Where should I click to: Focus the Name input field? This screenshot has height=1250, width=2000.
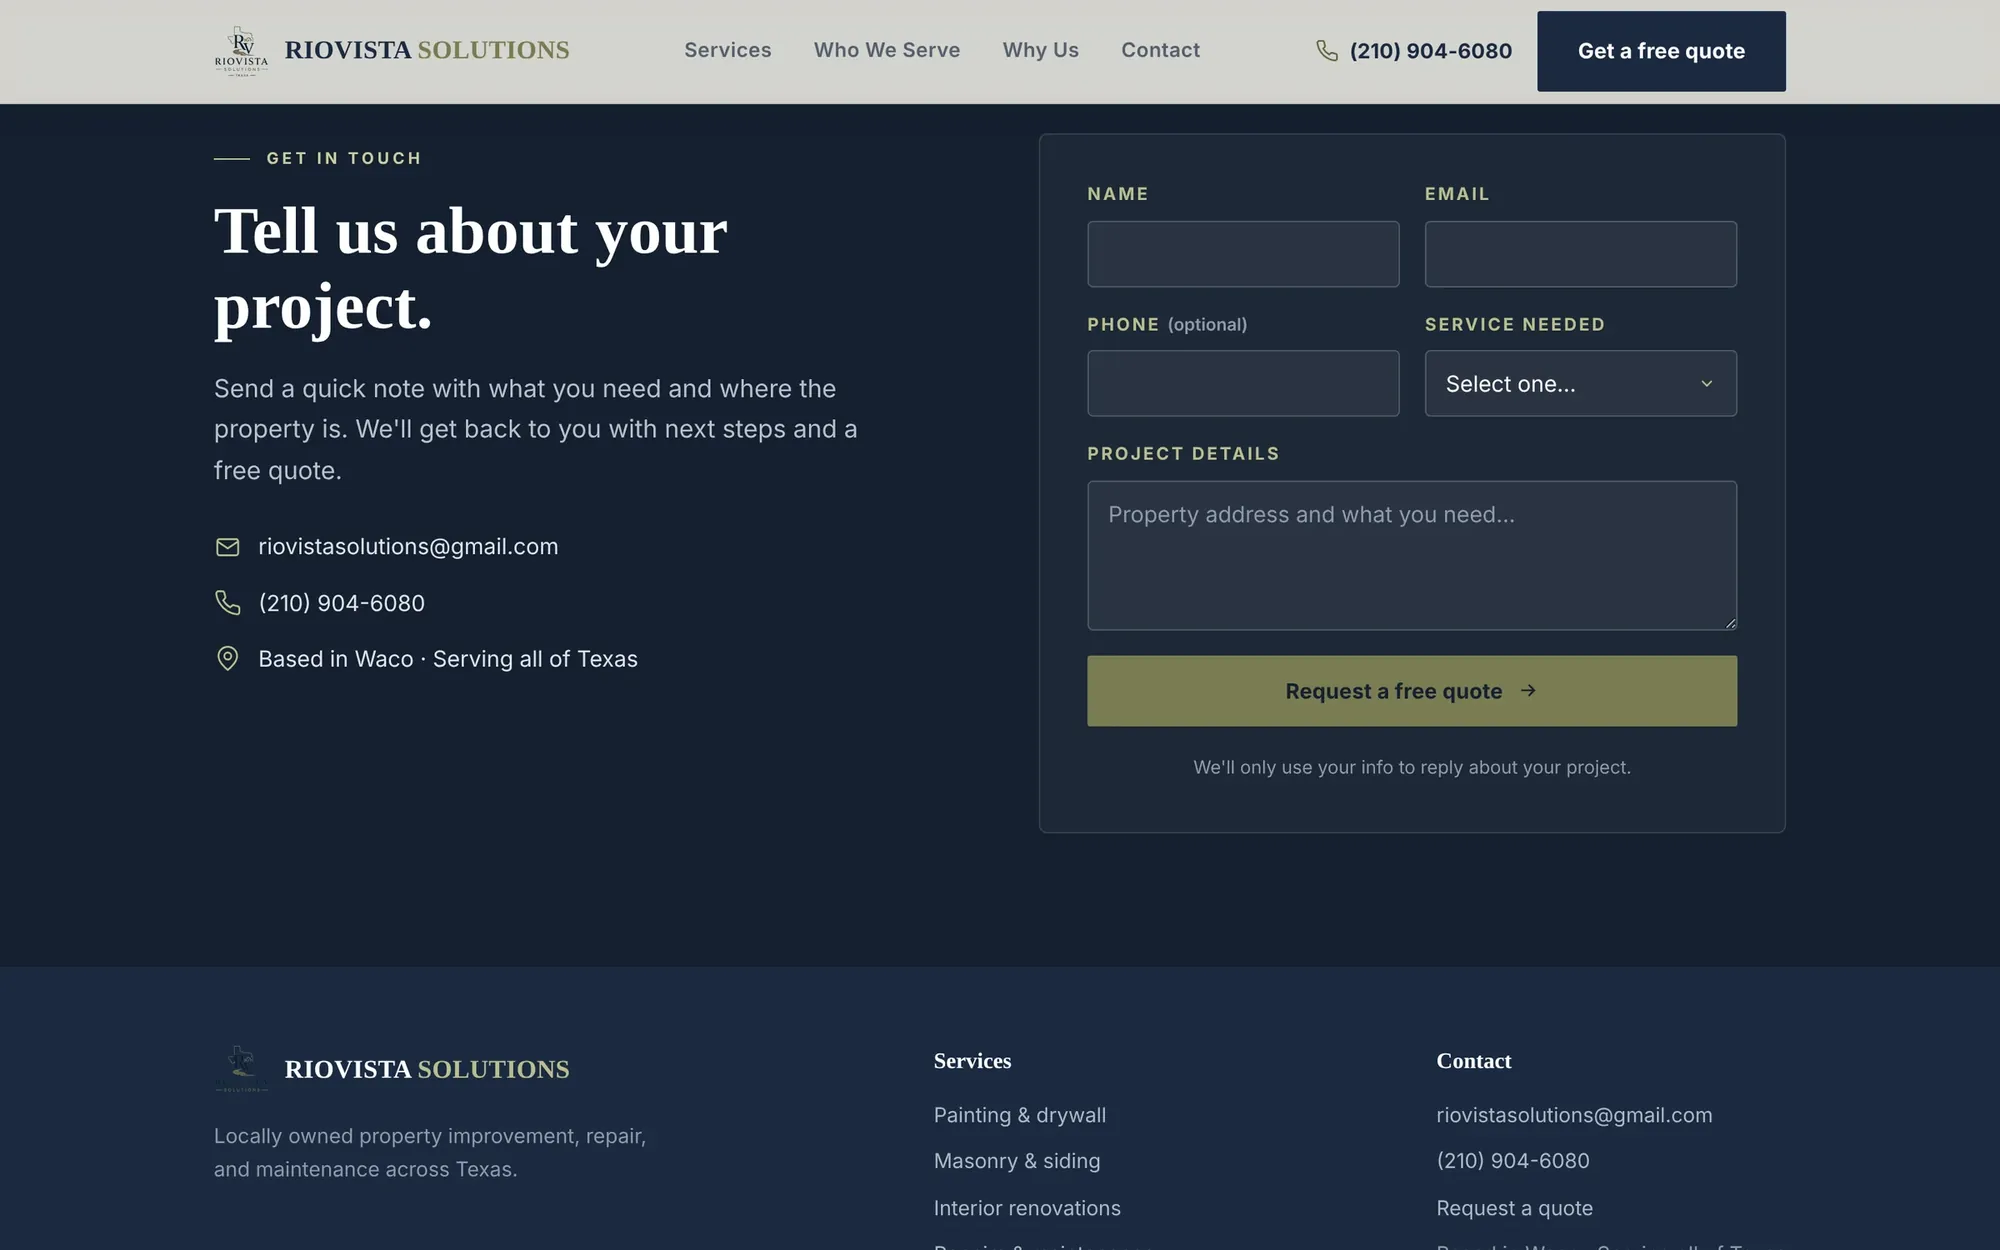[1243, 254]
